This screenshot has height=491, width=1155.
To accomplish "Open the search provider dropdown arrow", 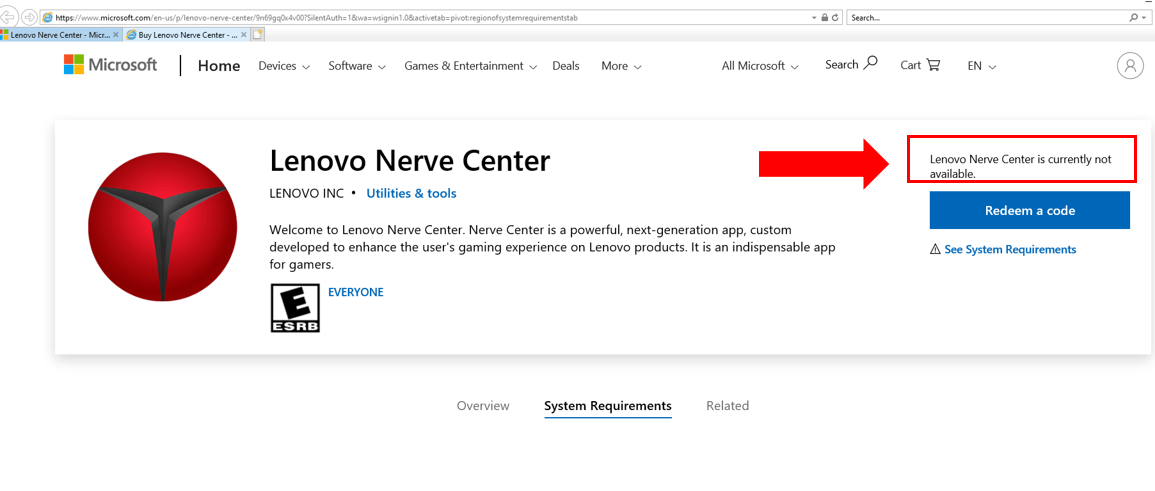I will (x=1143, y=17).
